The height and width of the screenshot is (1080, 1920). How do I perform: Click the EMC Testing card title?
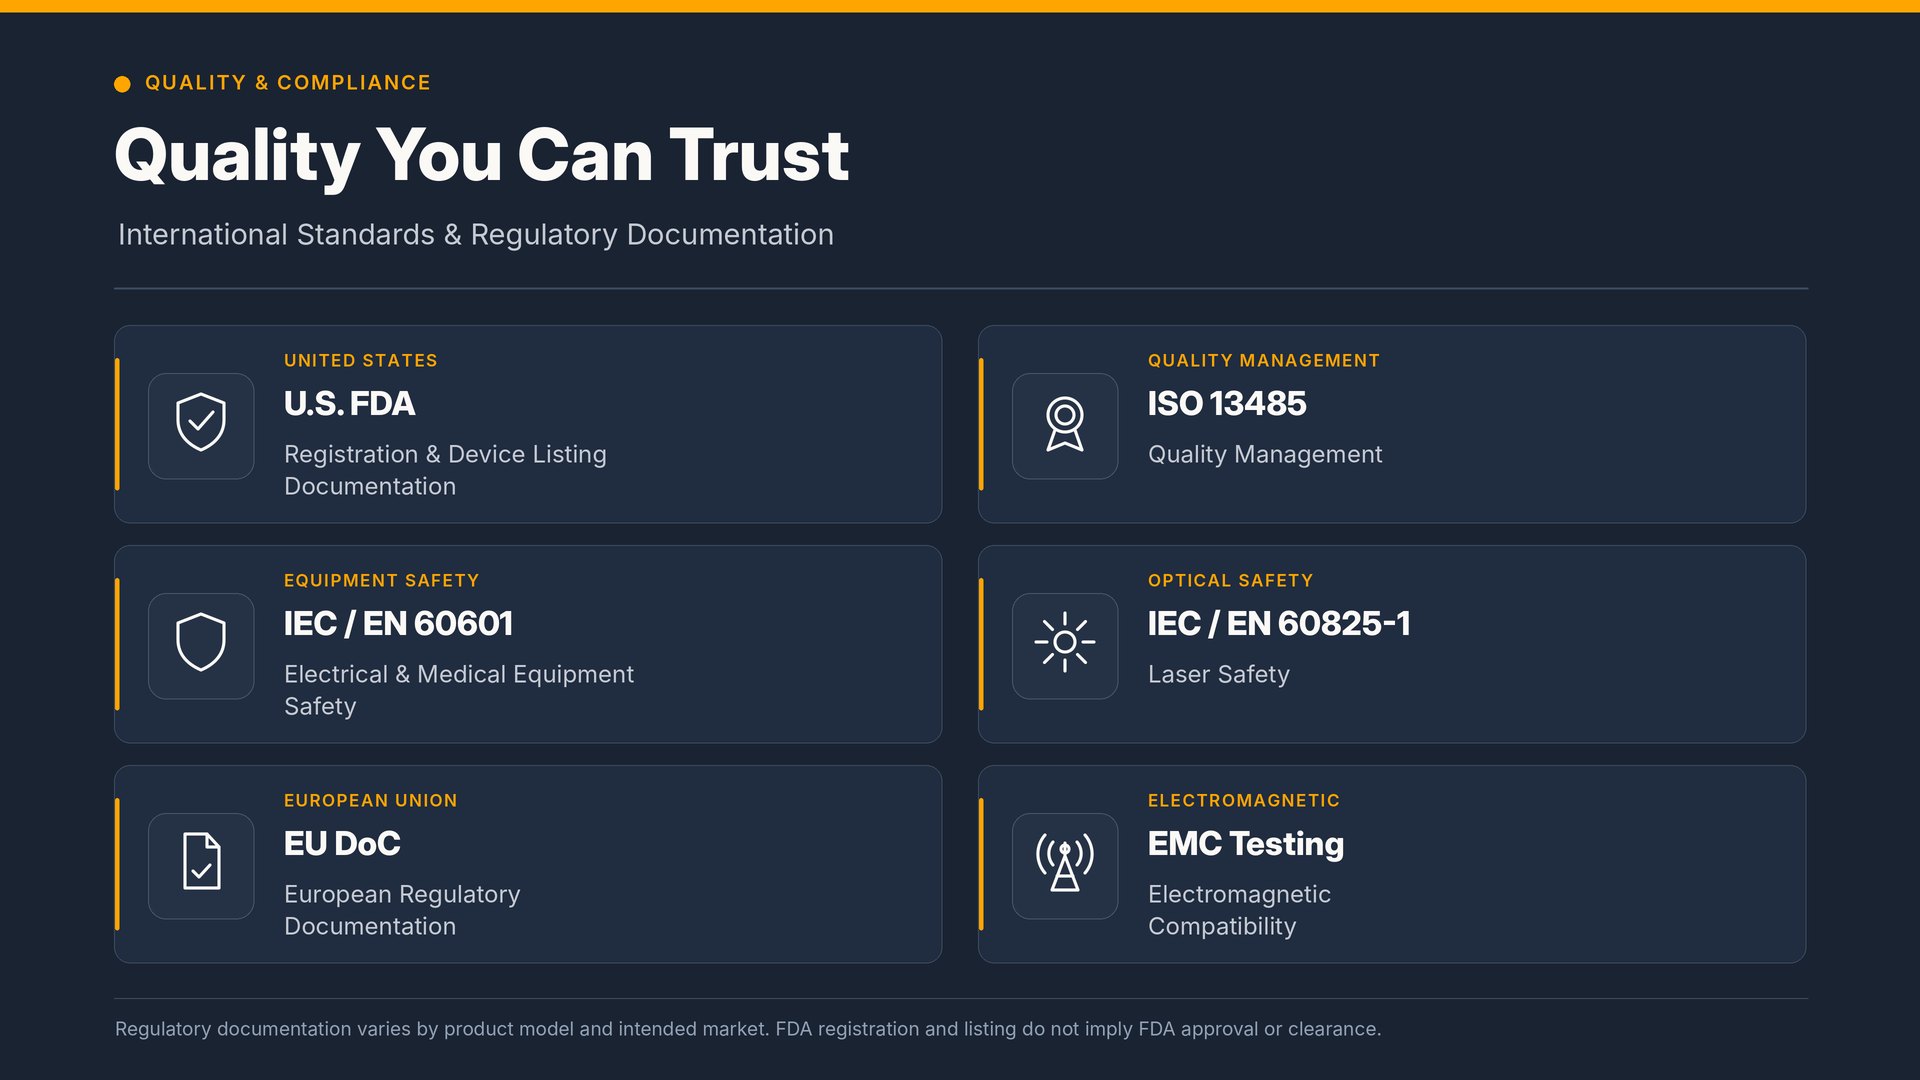click(x=1246, y=844)
